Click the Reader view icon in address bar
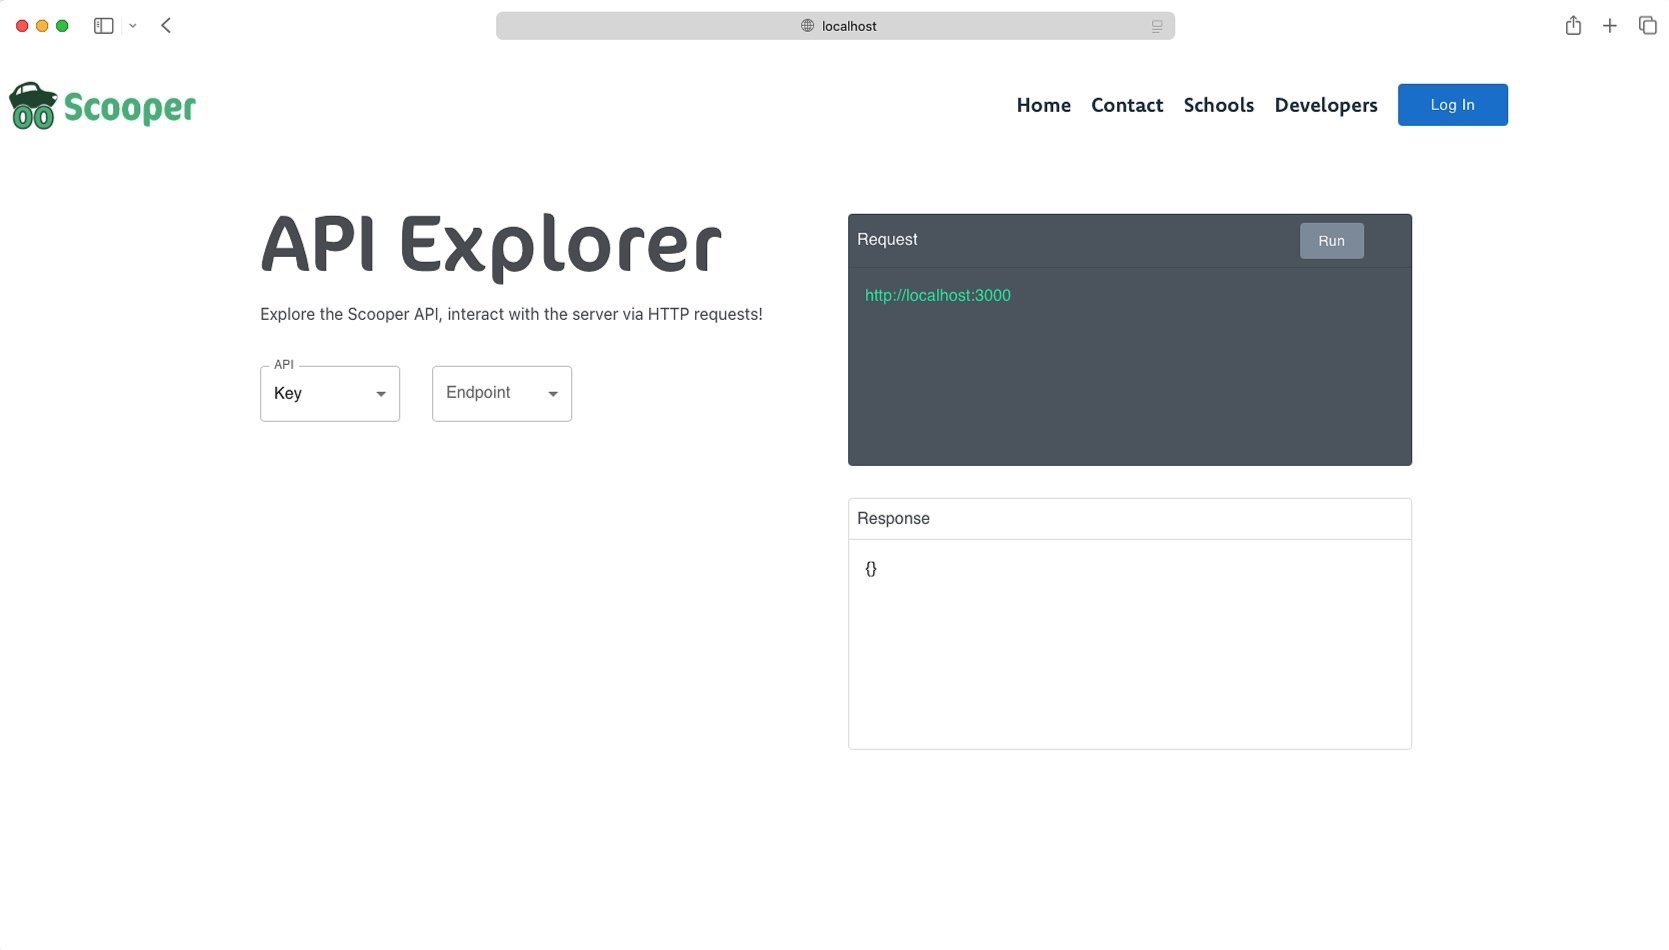This screenshot has width=1669, height=950. tap(1157, 26)
